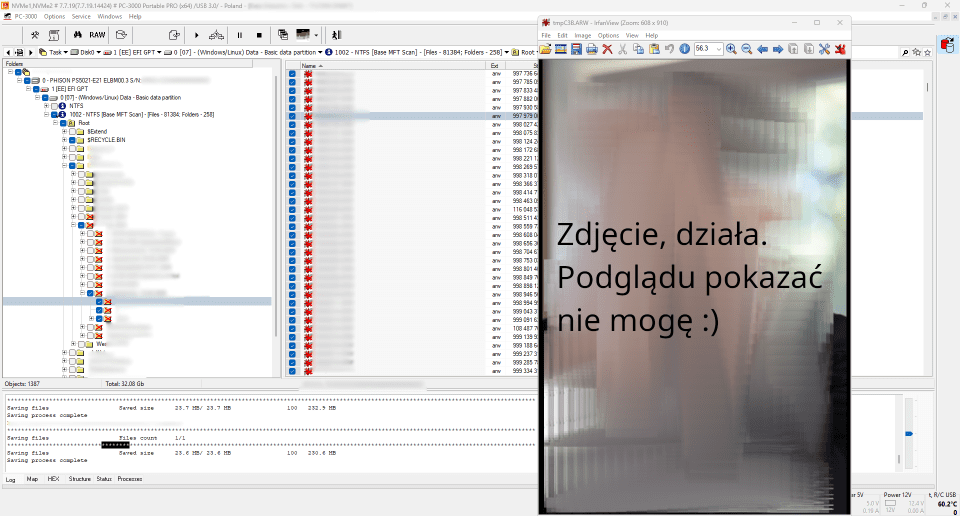Screen dimensions: 960x516
Task: Pause the running task
Action: pyautogui.click(x=239, y=35)
